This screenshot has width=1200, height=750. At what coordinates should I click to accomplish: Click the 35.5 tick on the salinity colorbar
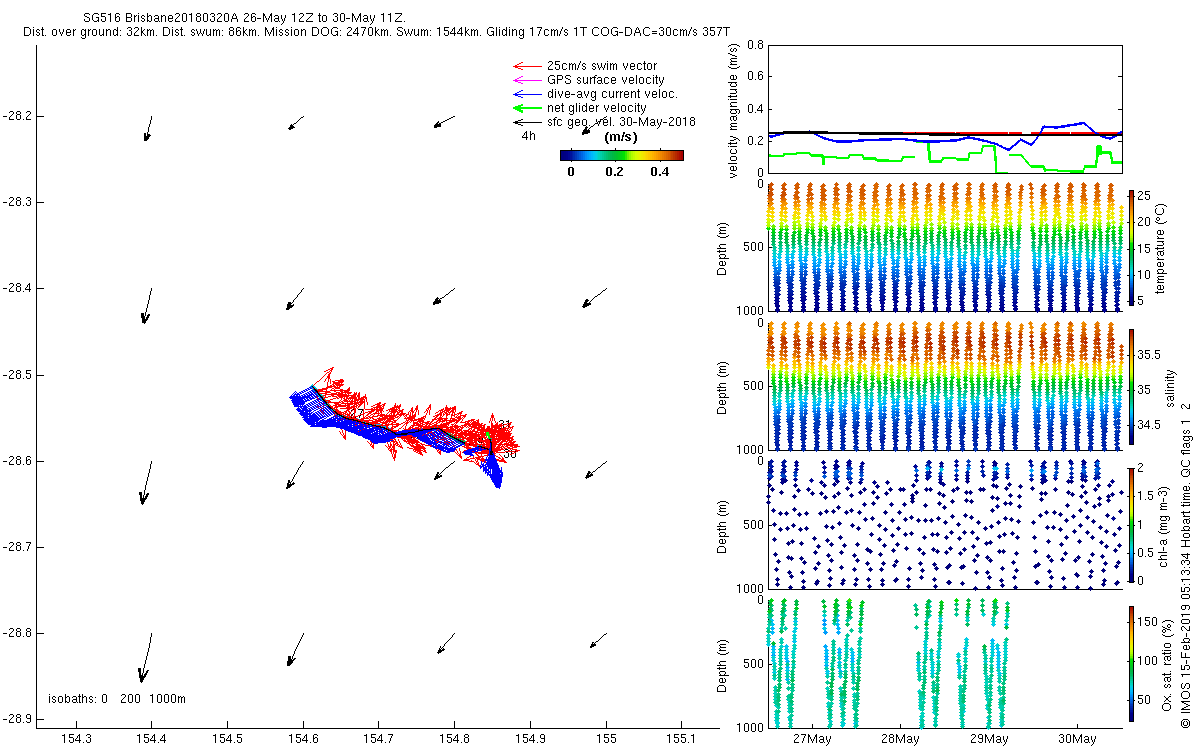[x=1149, y=355]
